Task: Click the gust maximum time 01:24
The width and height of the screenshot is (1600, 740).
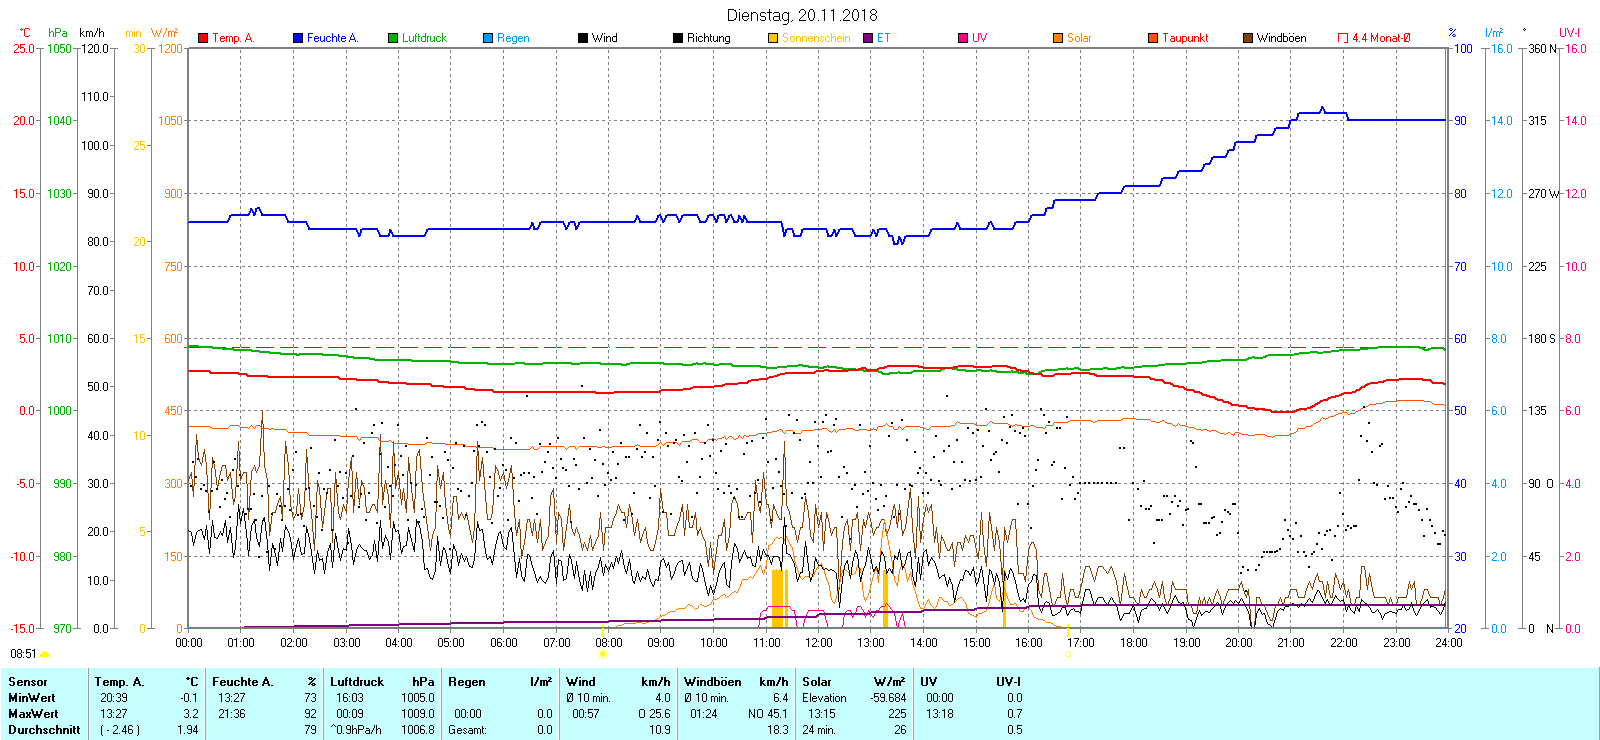Action: tap(704, 714)
